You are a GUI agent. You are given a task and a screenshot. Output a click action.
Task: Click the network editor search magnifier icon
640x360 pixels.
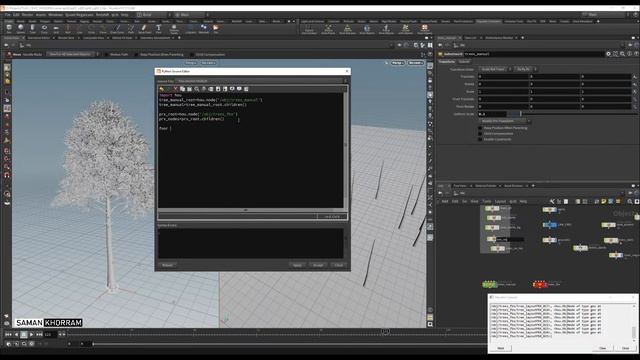coord(630,201)
